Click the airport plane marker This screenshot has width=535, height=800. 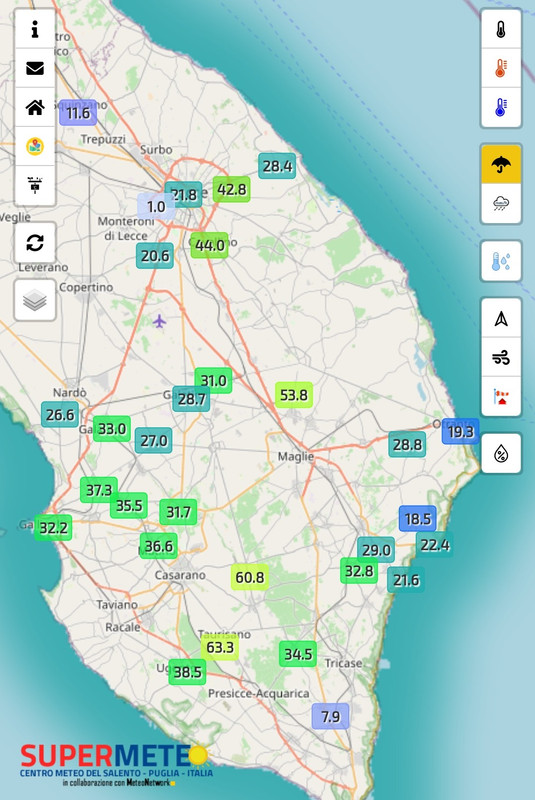(x=160, y=321)
